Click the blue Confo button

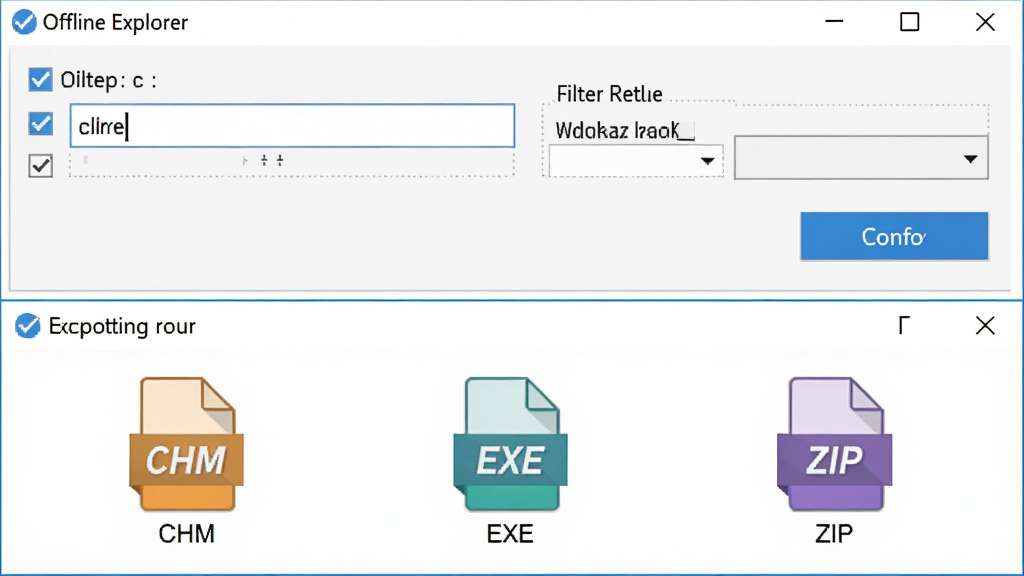(x=894, y=236)
